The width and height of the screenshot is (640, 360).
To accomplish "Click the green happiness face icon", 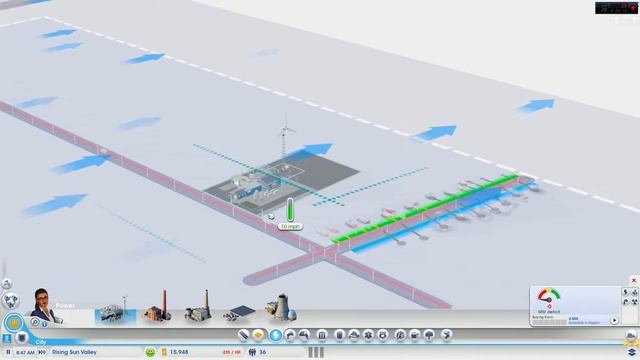I will pos(150,352).
